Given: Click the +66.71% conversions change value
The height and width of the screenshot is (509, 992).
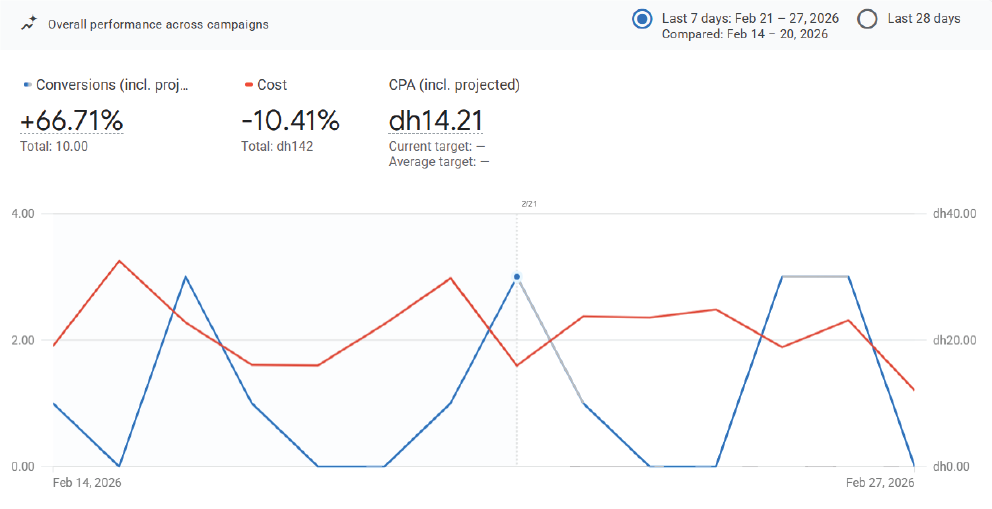Looking at the screenshot, I should coord(72,122).
